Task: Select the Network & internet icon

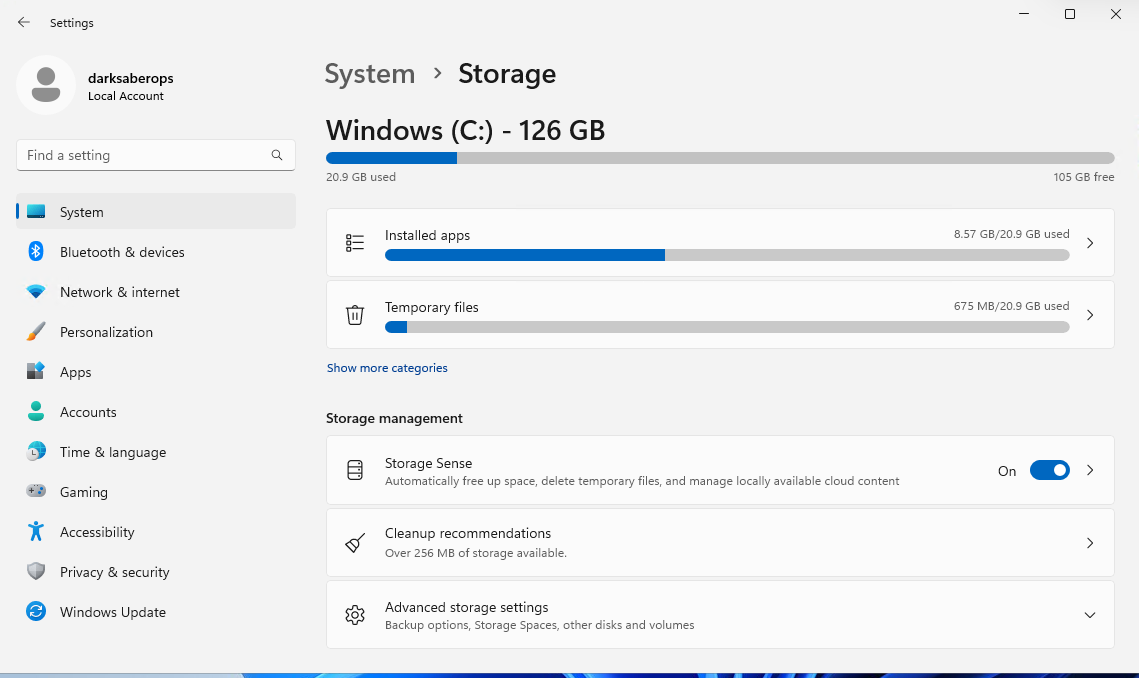Action: click(36, 292)
